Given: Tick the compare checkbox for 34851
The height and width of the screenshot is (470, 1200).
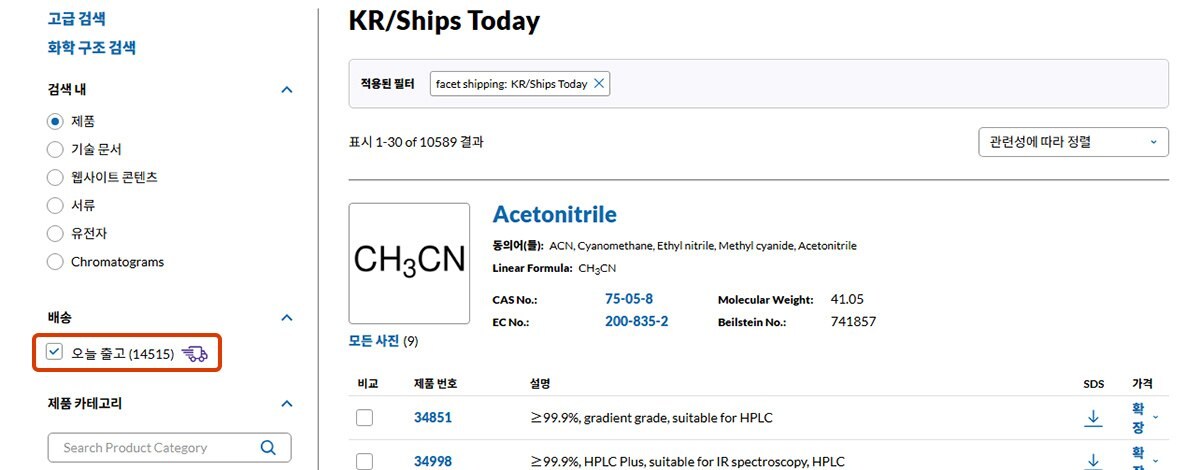Looking at the screenshot, I should 365,417.
